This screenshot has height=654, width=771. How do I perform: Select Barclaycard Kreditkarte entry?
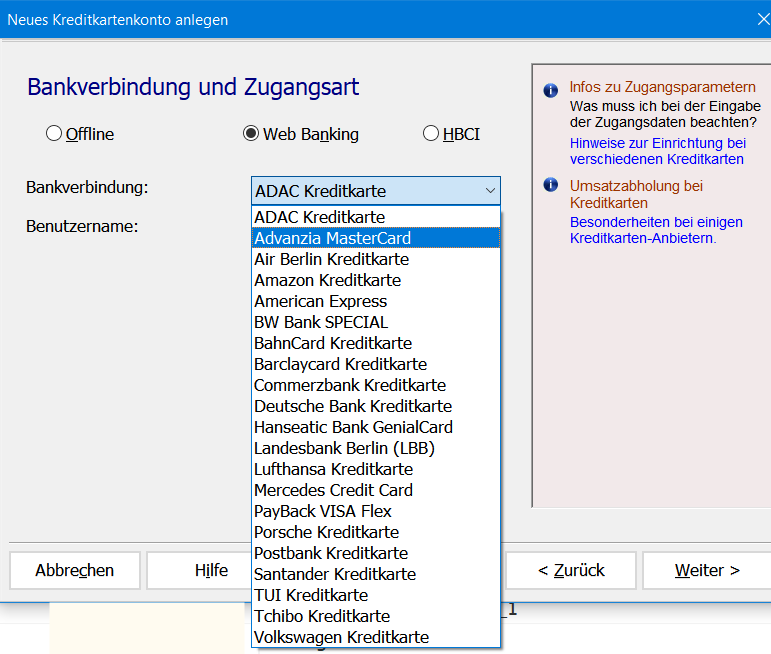[340, 364]
